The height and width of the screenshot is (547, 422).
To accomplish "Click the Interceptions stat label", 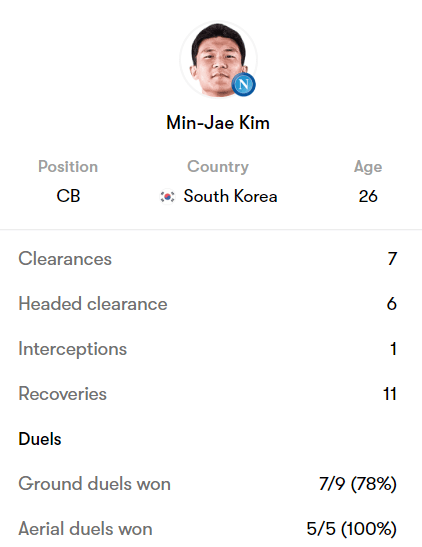I will point(73,349).
